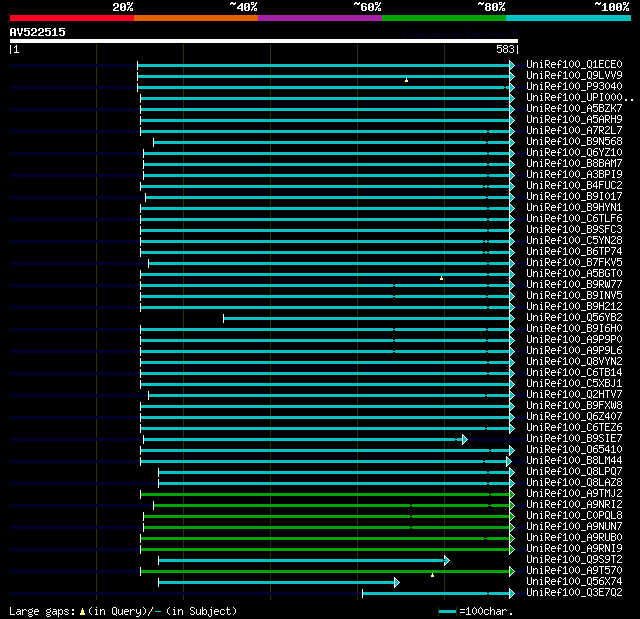Open the UniRef100_Q9LVV9 hit label

tap(574, 75)
